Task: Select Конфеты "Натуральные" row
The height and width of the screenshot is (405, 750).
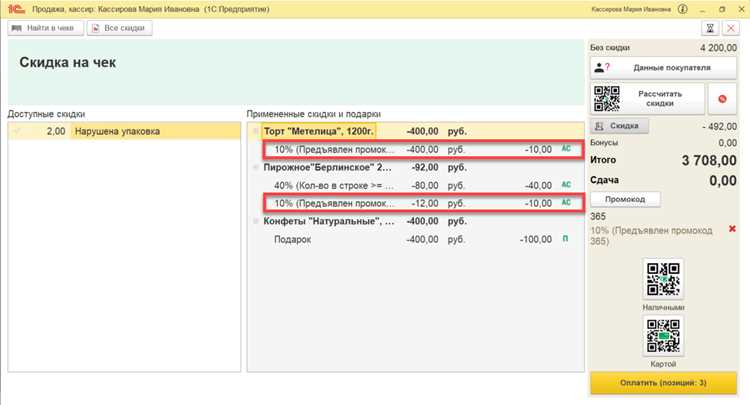Action: coord(416,221)
